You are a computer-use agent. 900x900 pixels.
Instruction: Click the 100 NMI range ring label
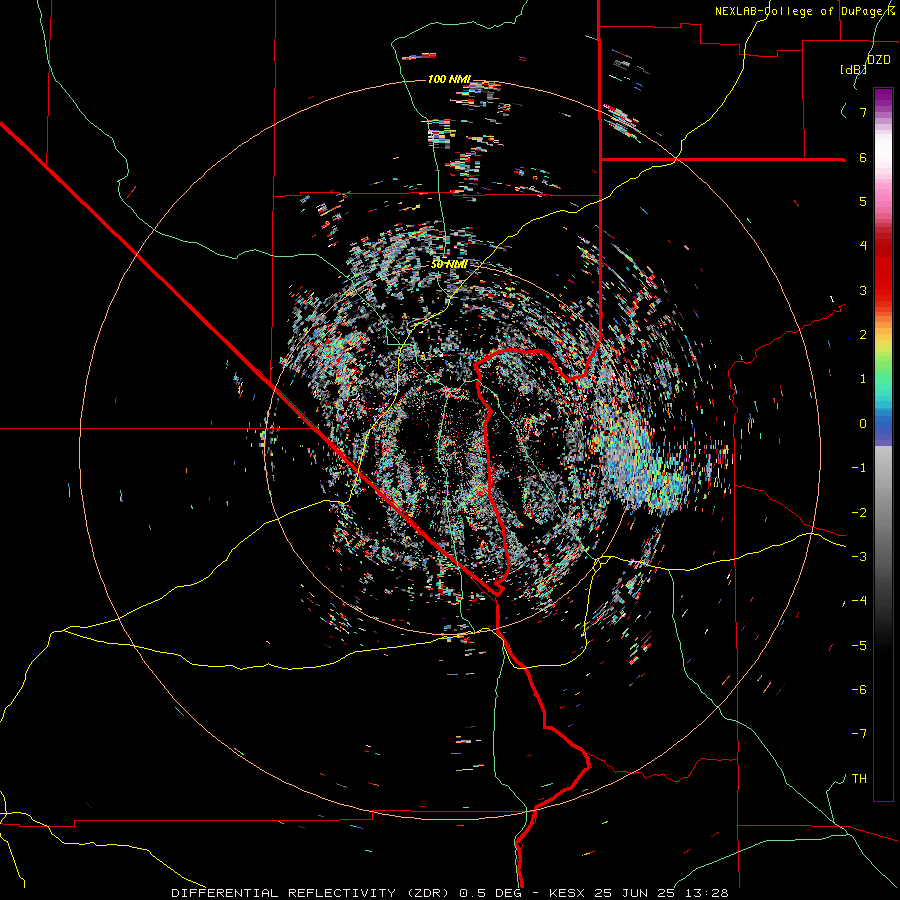point(449,79)
